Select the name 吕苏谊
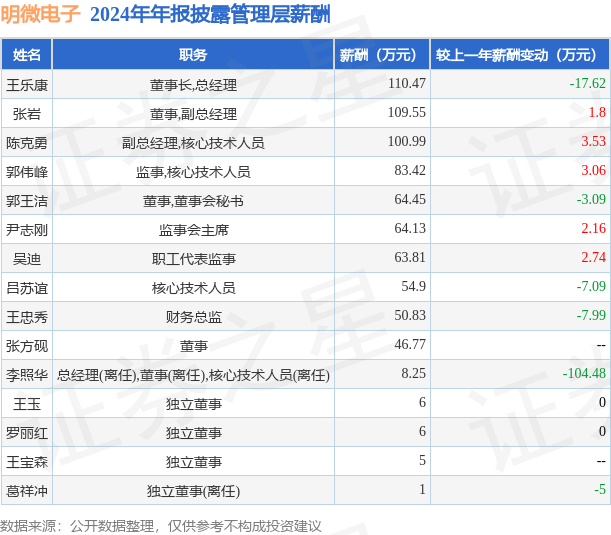Screen dimensions: 611x535 click(x=26, y=288)
